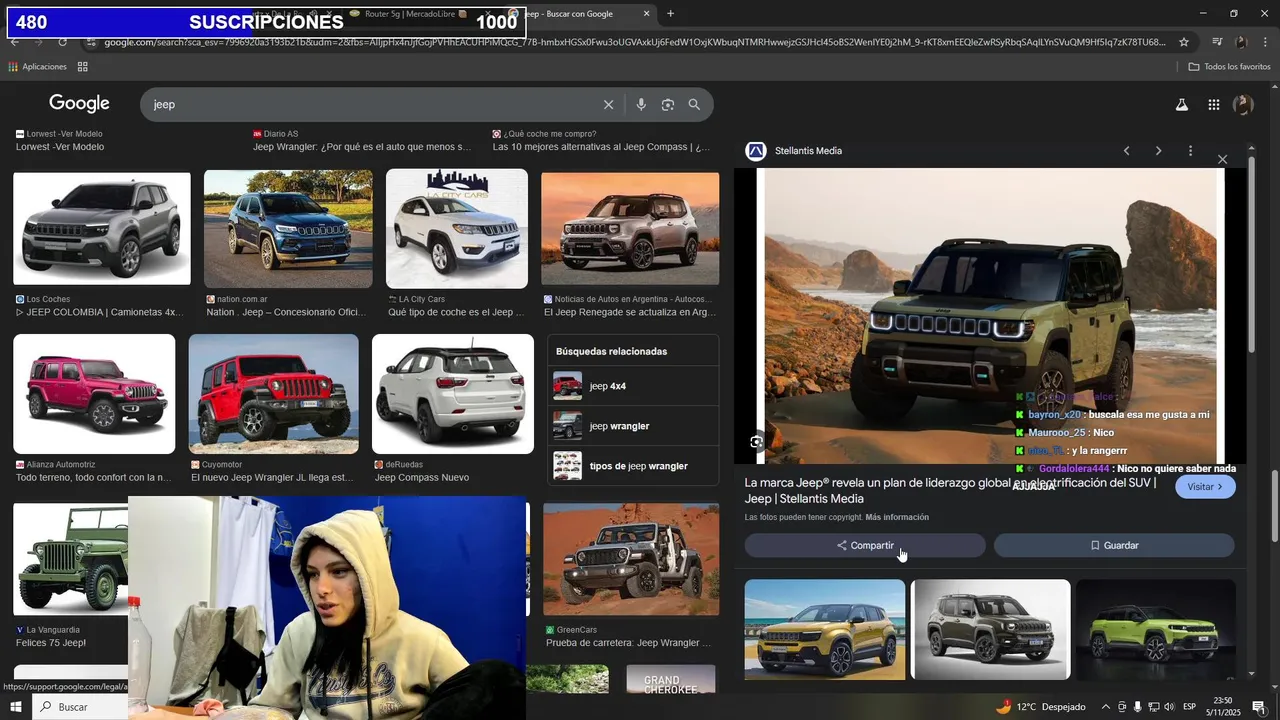Image resolution: width=1280 pixels, height=720 pixels.
Task: Open Chrome three-dot menu
Action: [x=1266, y=42]
